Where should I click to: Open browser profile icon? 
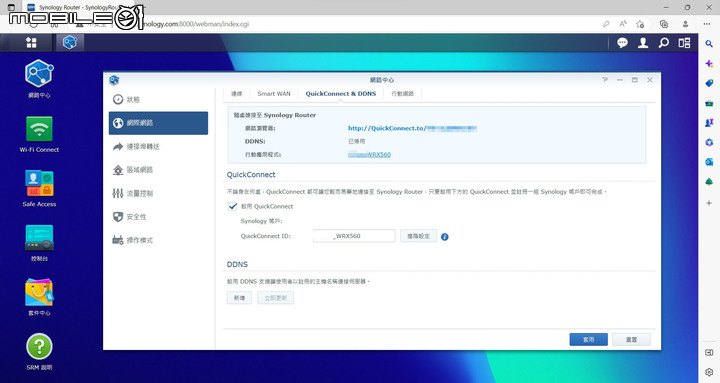(685, 24)
